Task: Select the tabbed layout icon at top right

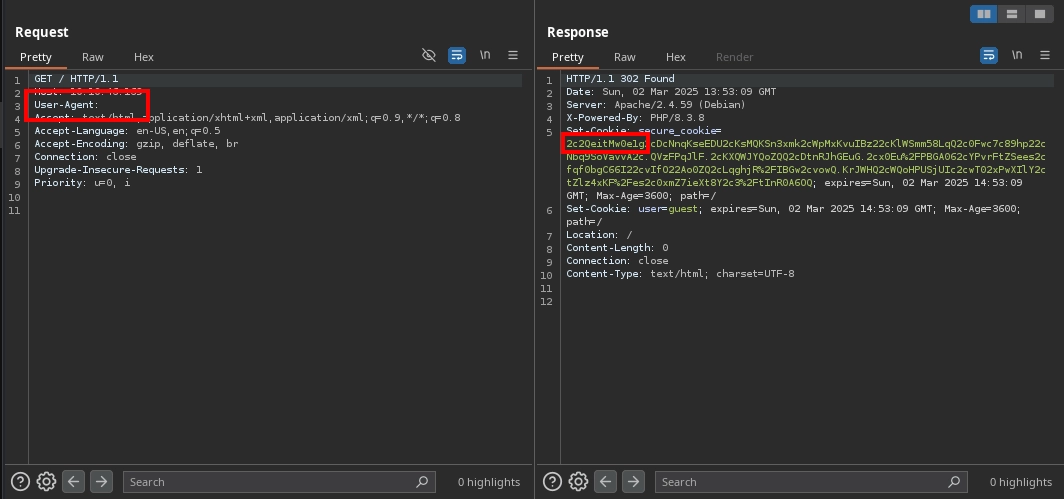Action: [1040, 14]
